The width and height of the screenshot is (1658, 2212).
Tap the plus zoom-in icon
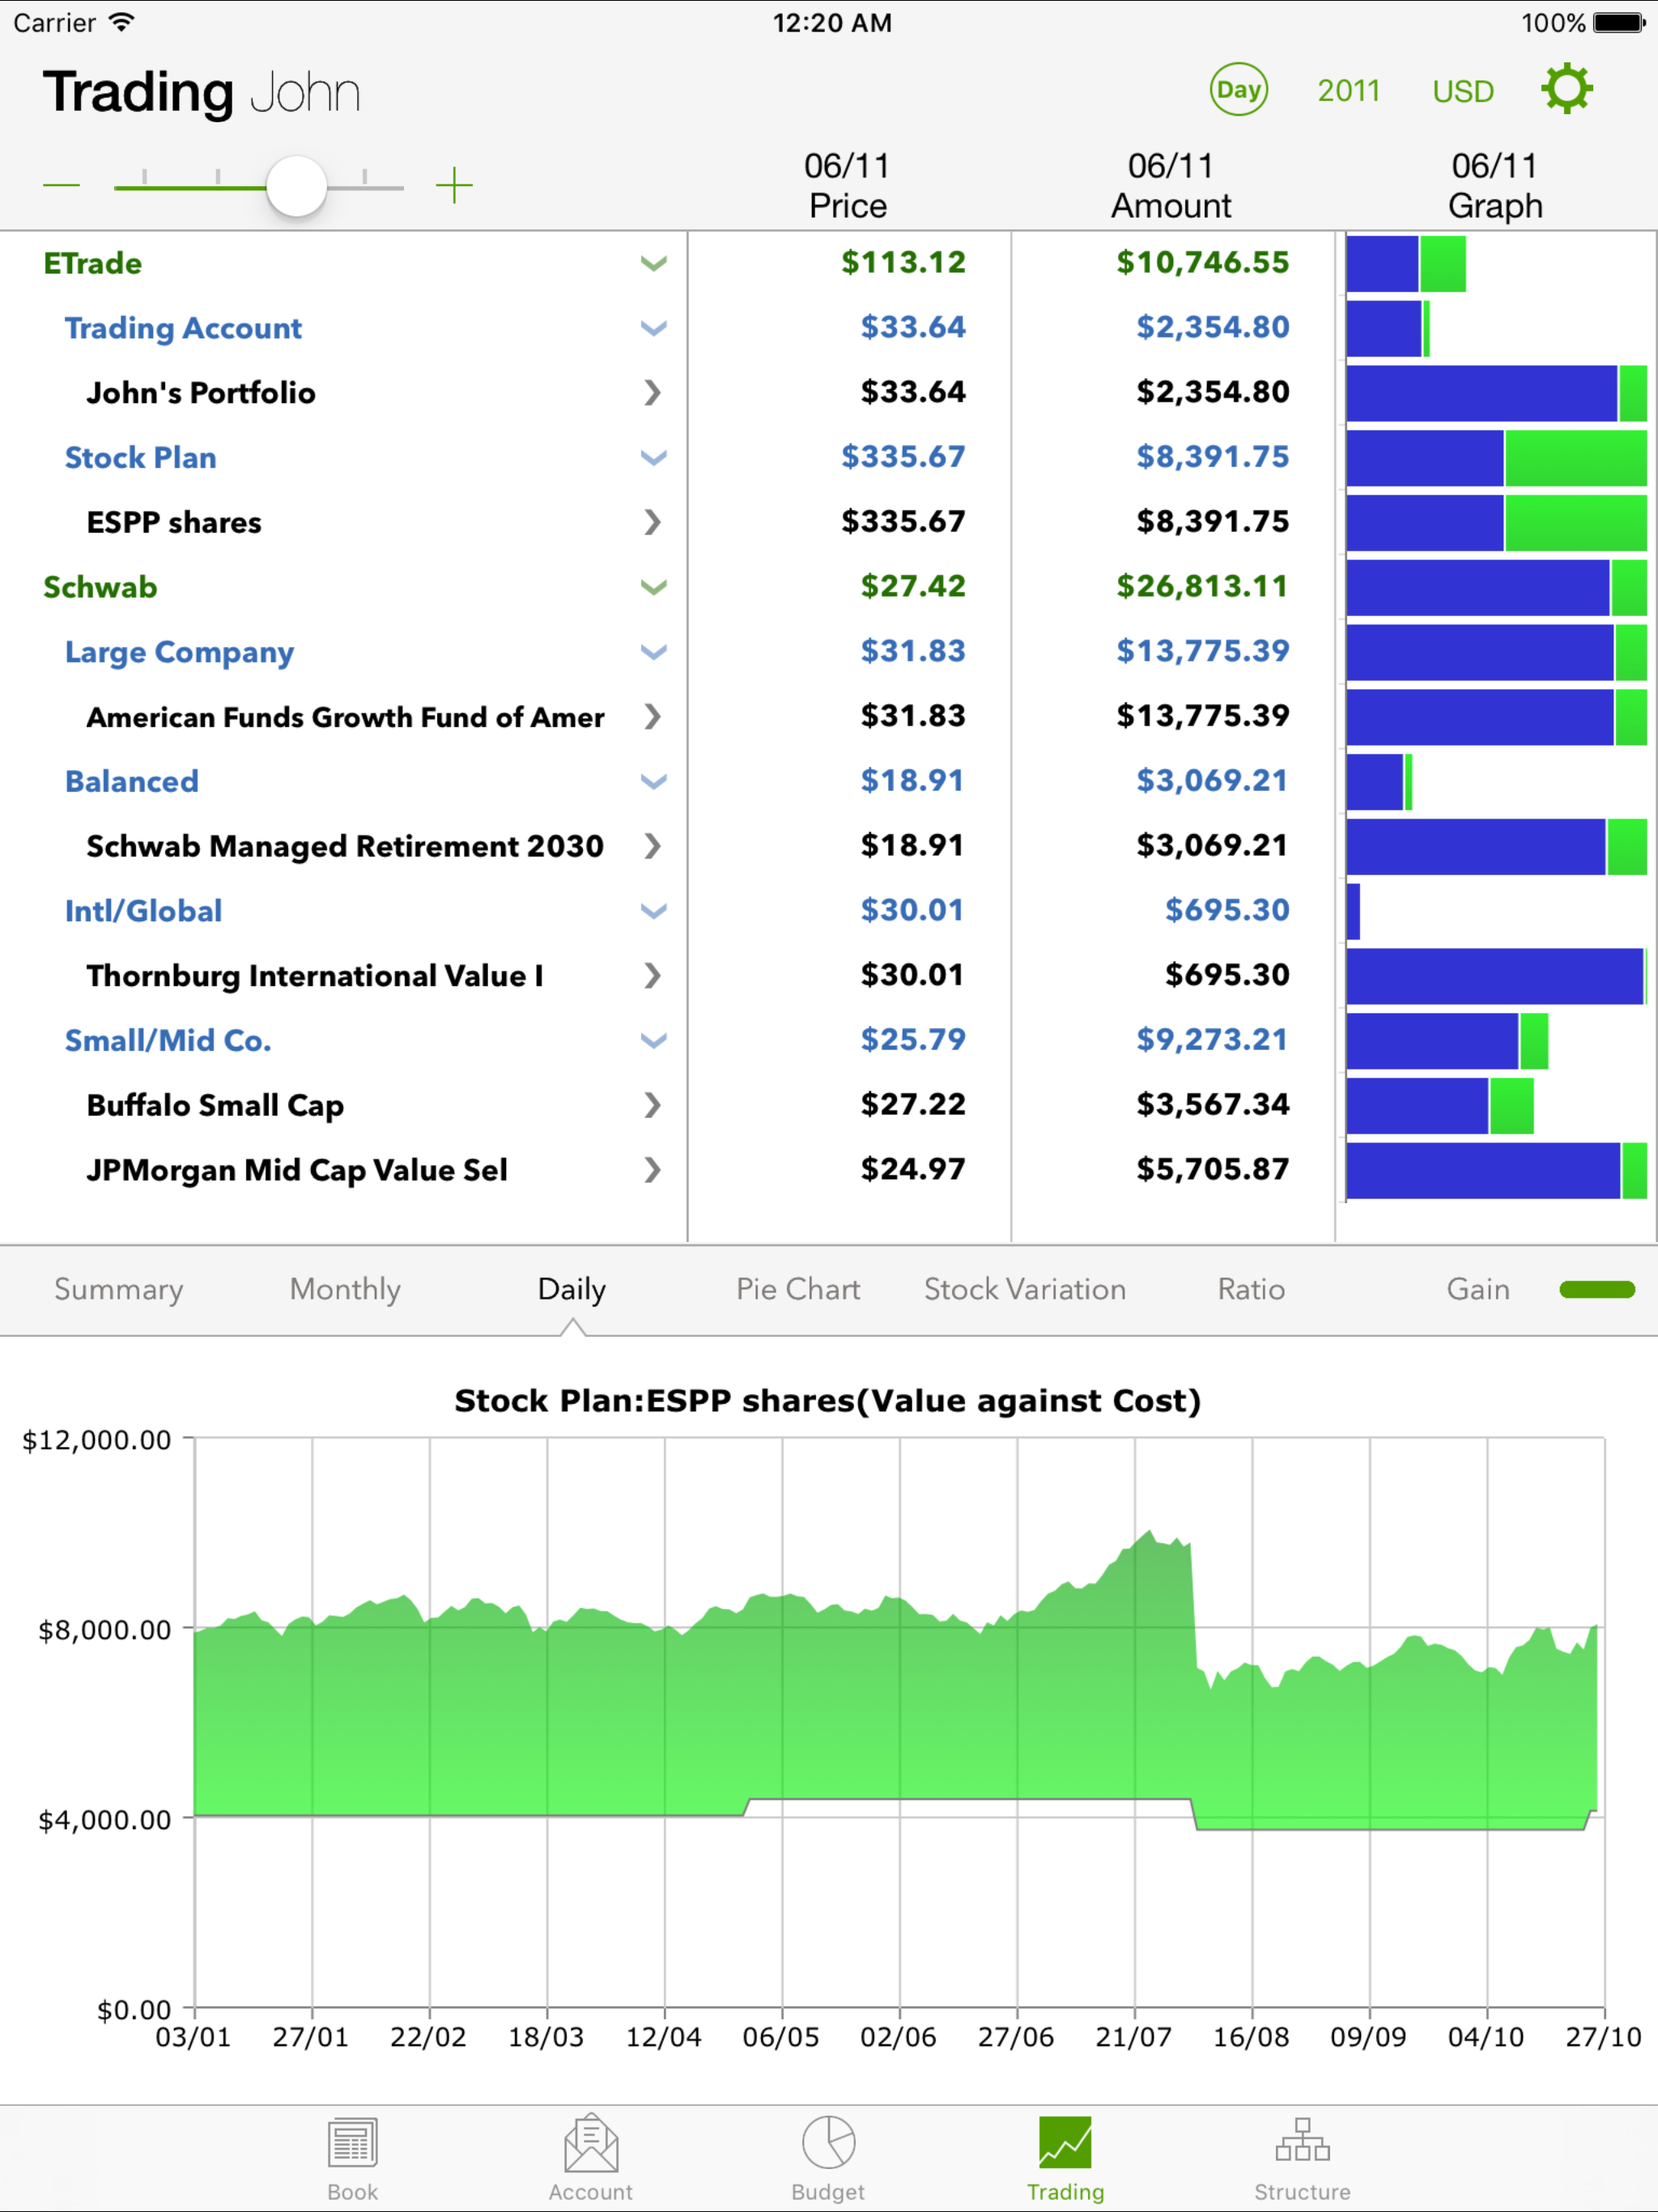pos(454,185)
